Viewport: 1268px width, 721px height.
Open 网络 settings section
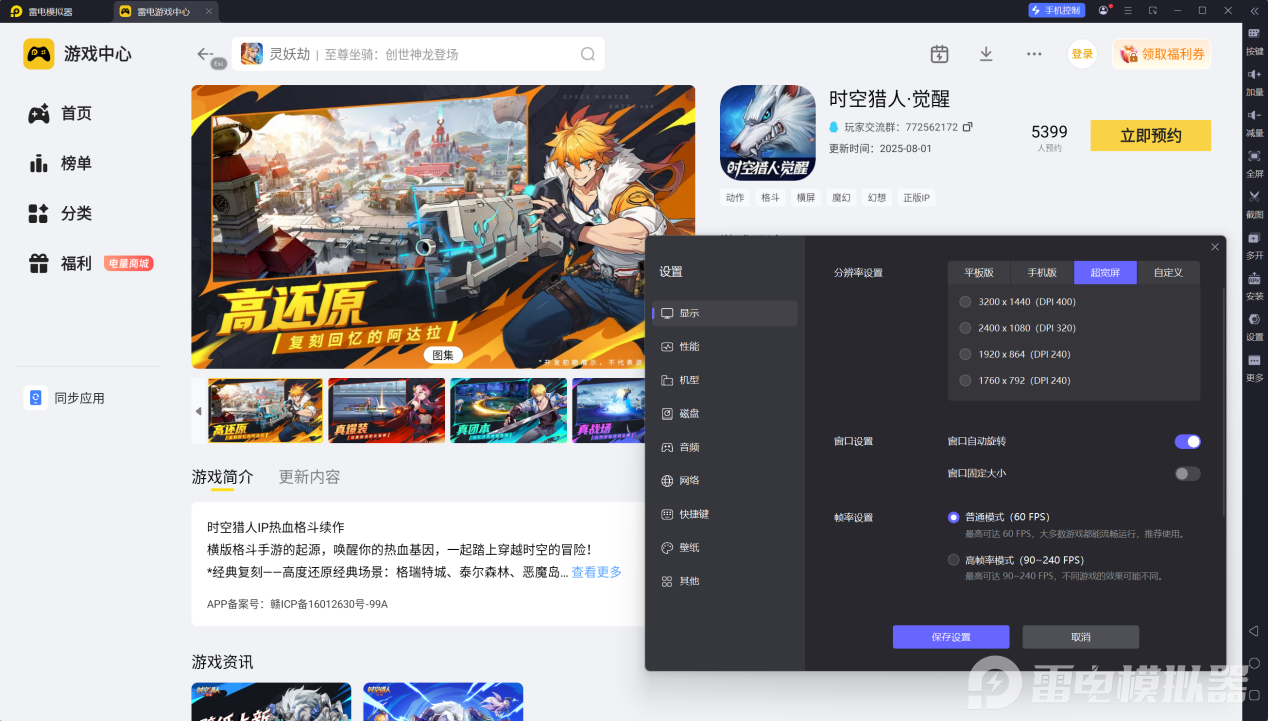click(725, 480)
